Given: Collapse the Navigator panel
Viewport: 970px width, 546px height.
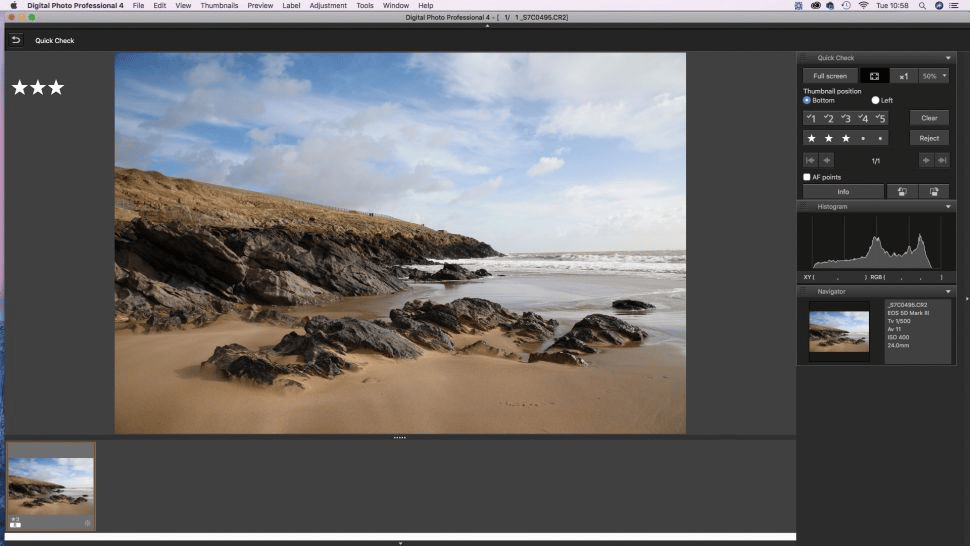Looking at the screenshot, I should tap(948, 291).
